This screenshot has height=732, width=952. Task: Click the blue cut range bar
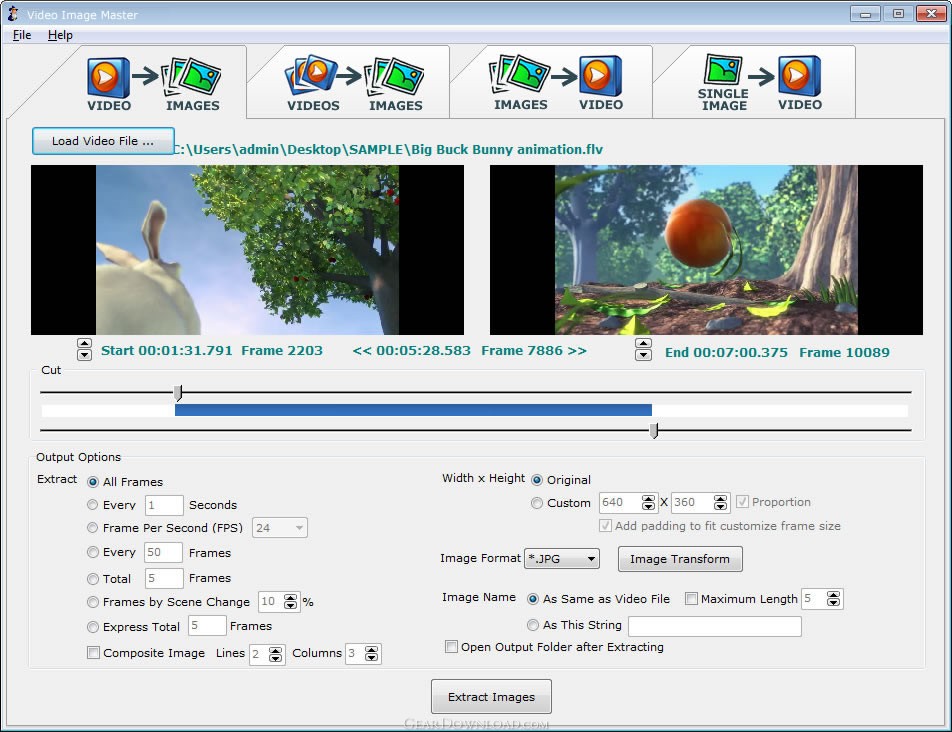pos(413,410)
